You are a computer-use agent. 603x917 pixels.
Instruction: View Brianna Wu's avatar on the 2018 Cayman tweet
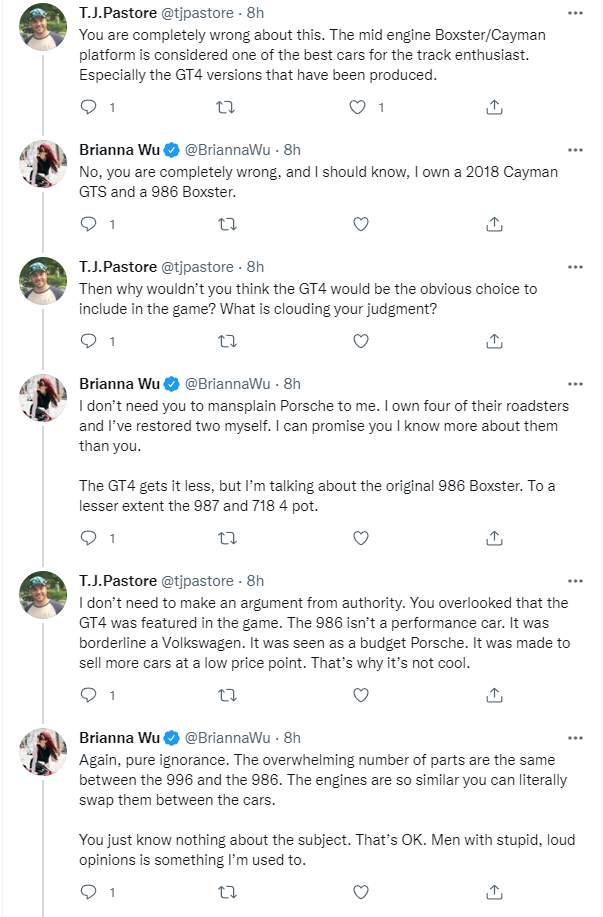(x=43, y=164)
